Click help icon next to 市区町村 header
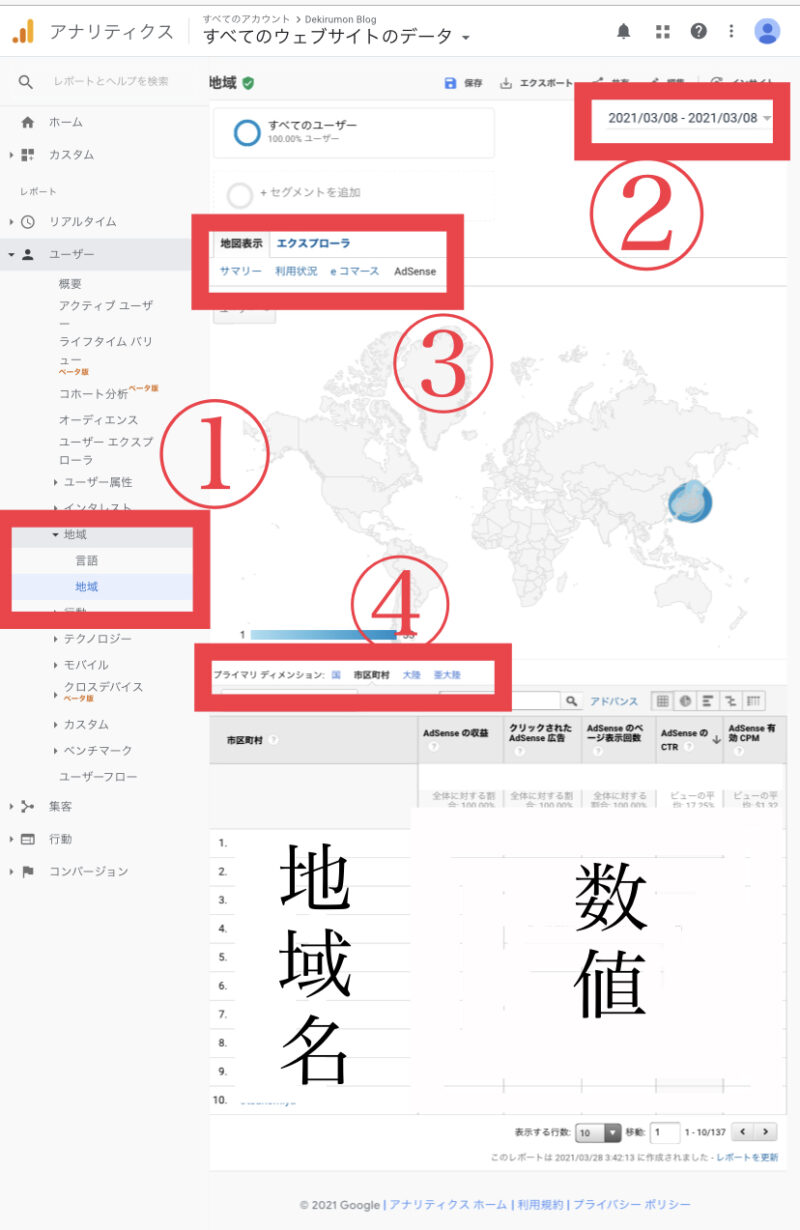This screenshot has height=1230, width=800. [x=273, y=740]
